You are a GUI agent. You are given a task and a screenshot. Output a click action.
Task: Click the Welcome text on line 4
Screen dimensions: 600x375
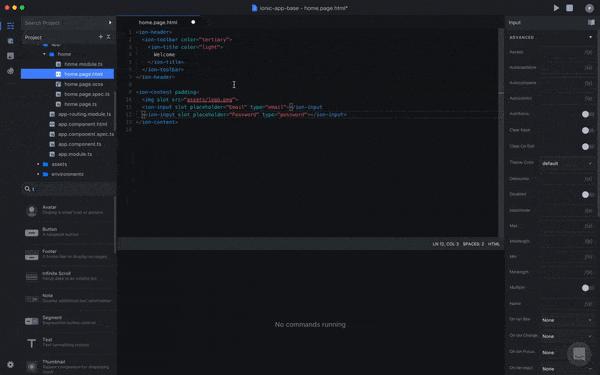click(164, 54)
